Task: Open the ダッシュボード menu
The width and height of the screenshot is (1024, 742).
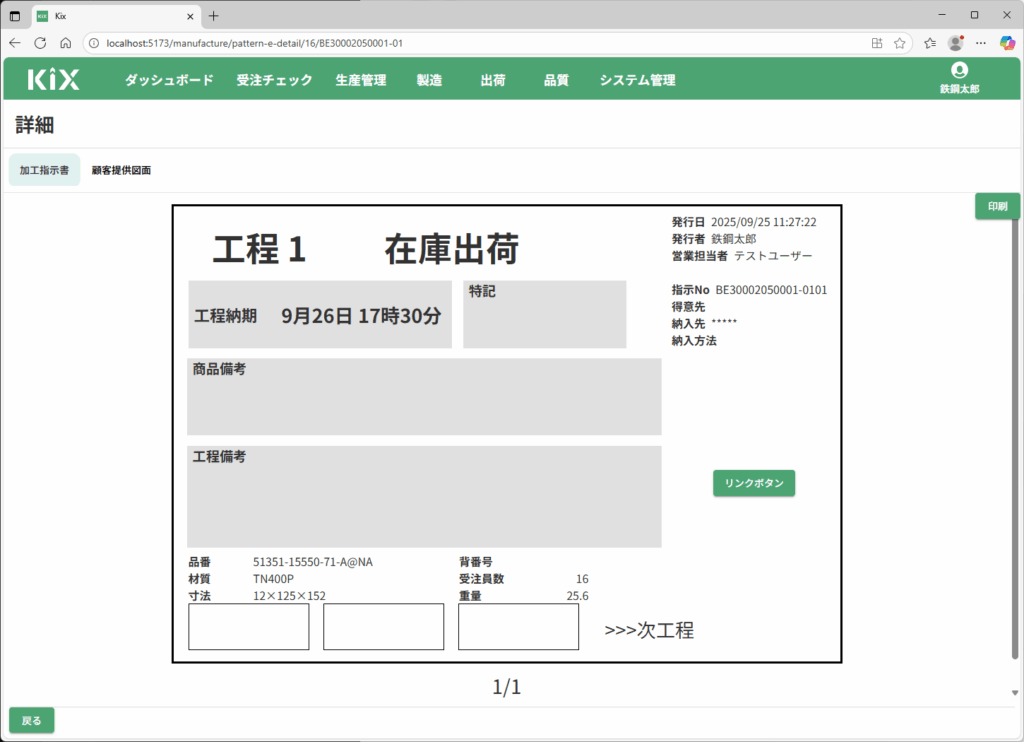Action: point(169,80)
